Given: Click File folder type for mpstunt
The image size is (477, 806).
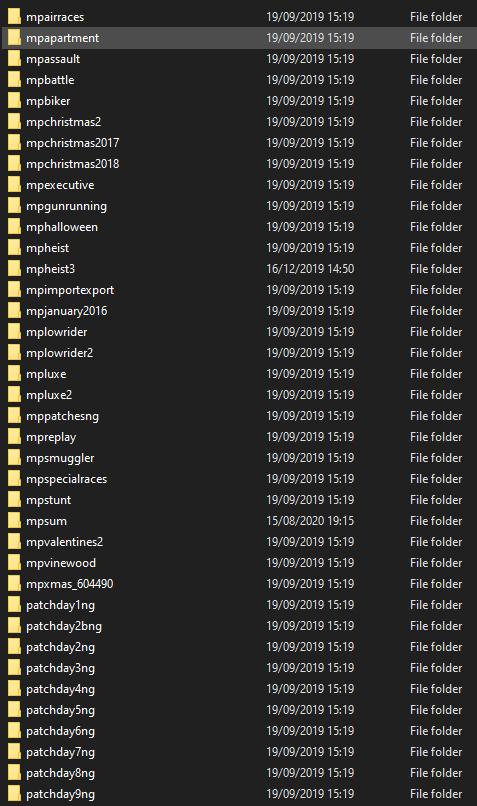Looking at the screenshot, I should (436, 500).
